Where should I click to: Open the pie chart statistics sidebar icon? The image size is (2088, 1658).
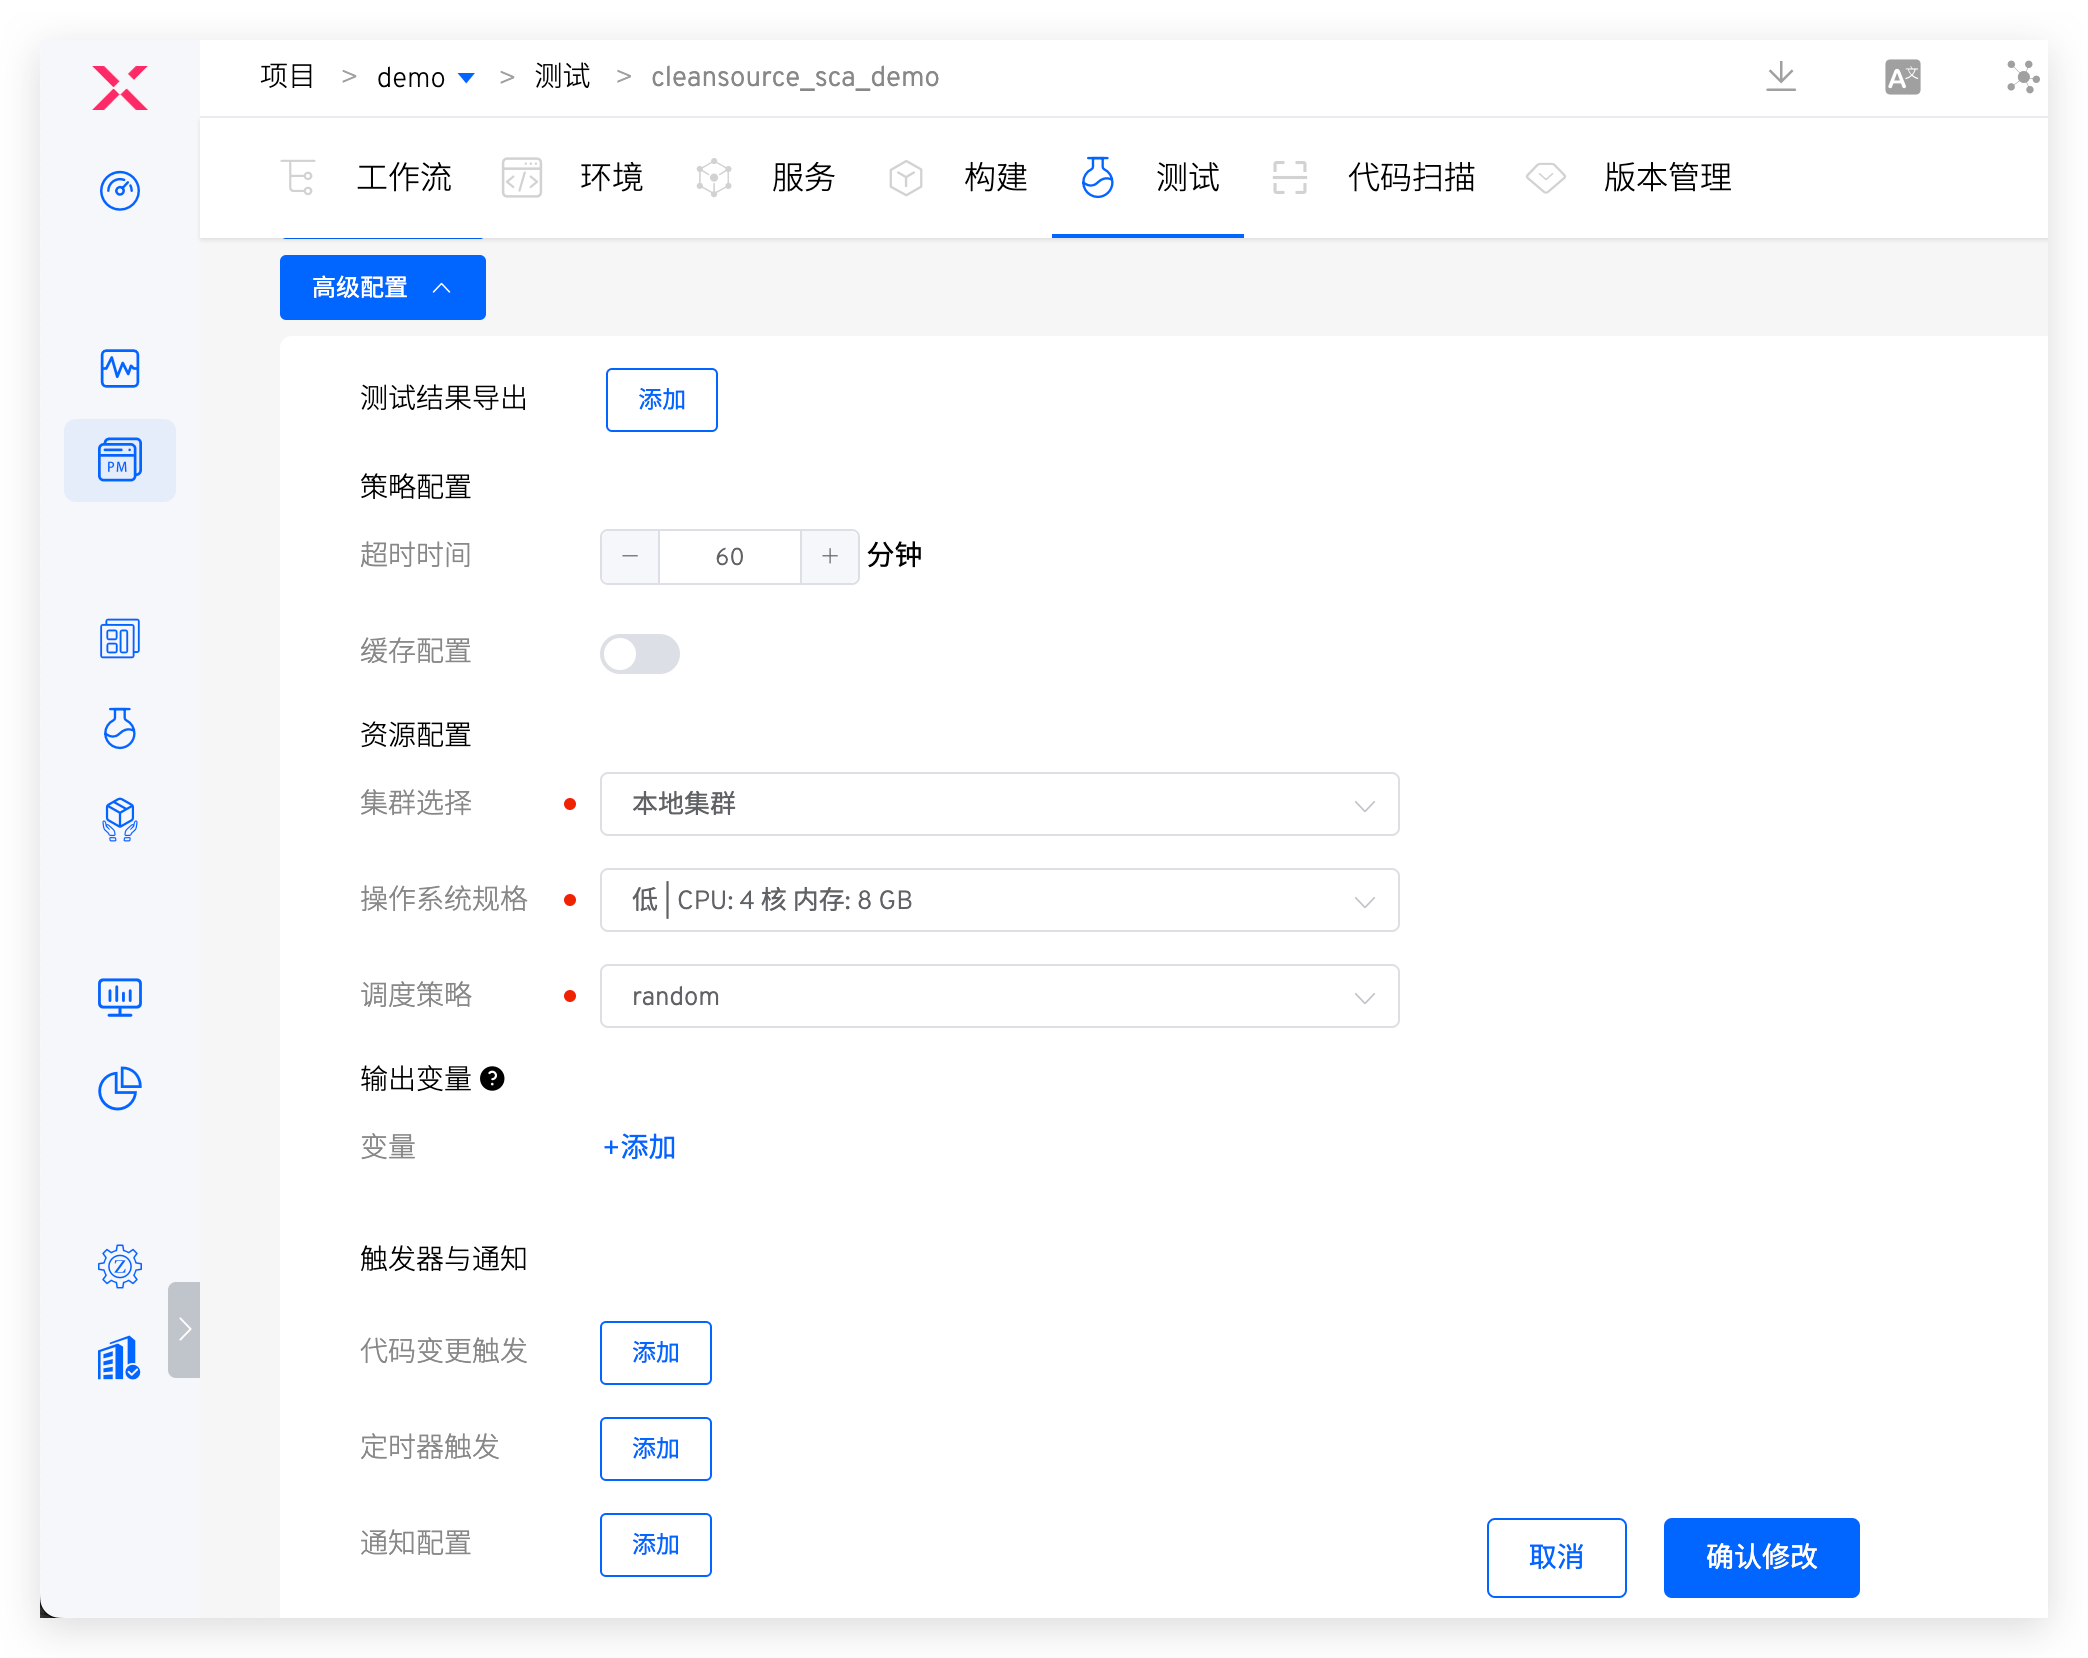tap(119, 1089)
